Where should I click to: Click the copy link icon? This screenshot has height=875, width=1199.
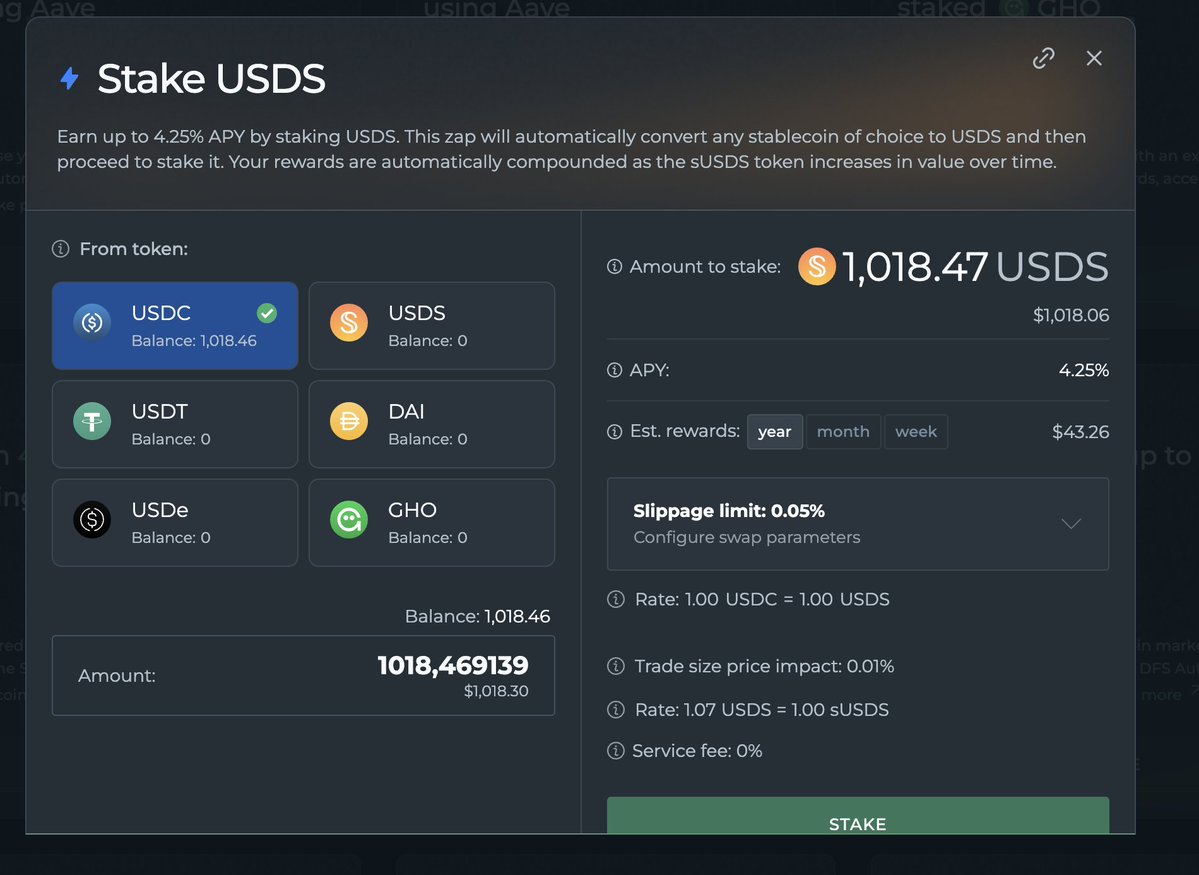pos(1043,58)
